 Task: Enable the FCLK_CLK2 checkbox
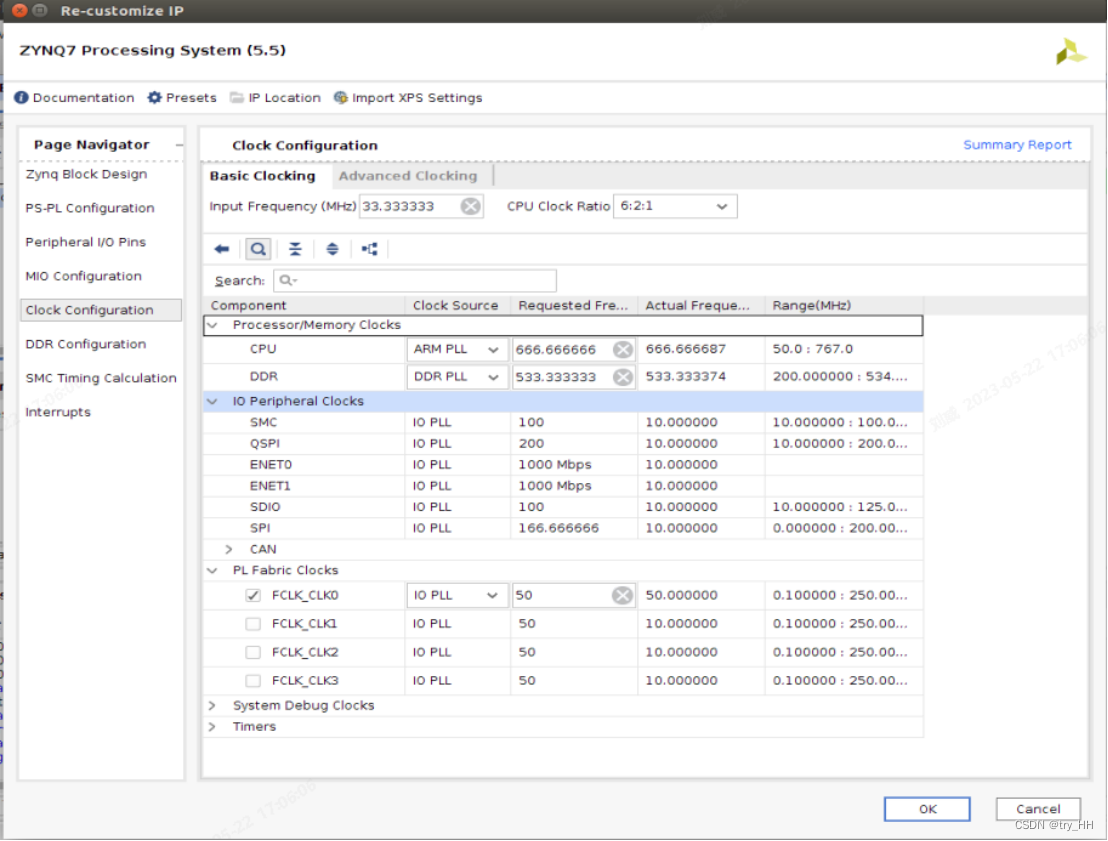253,652
